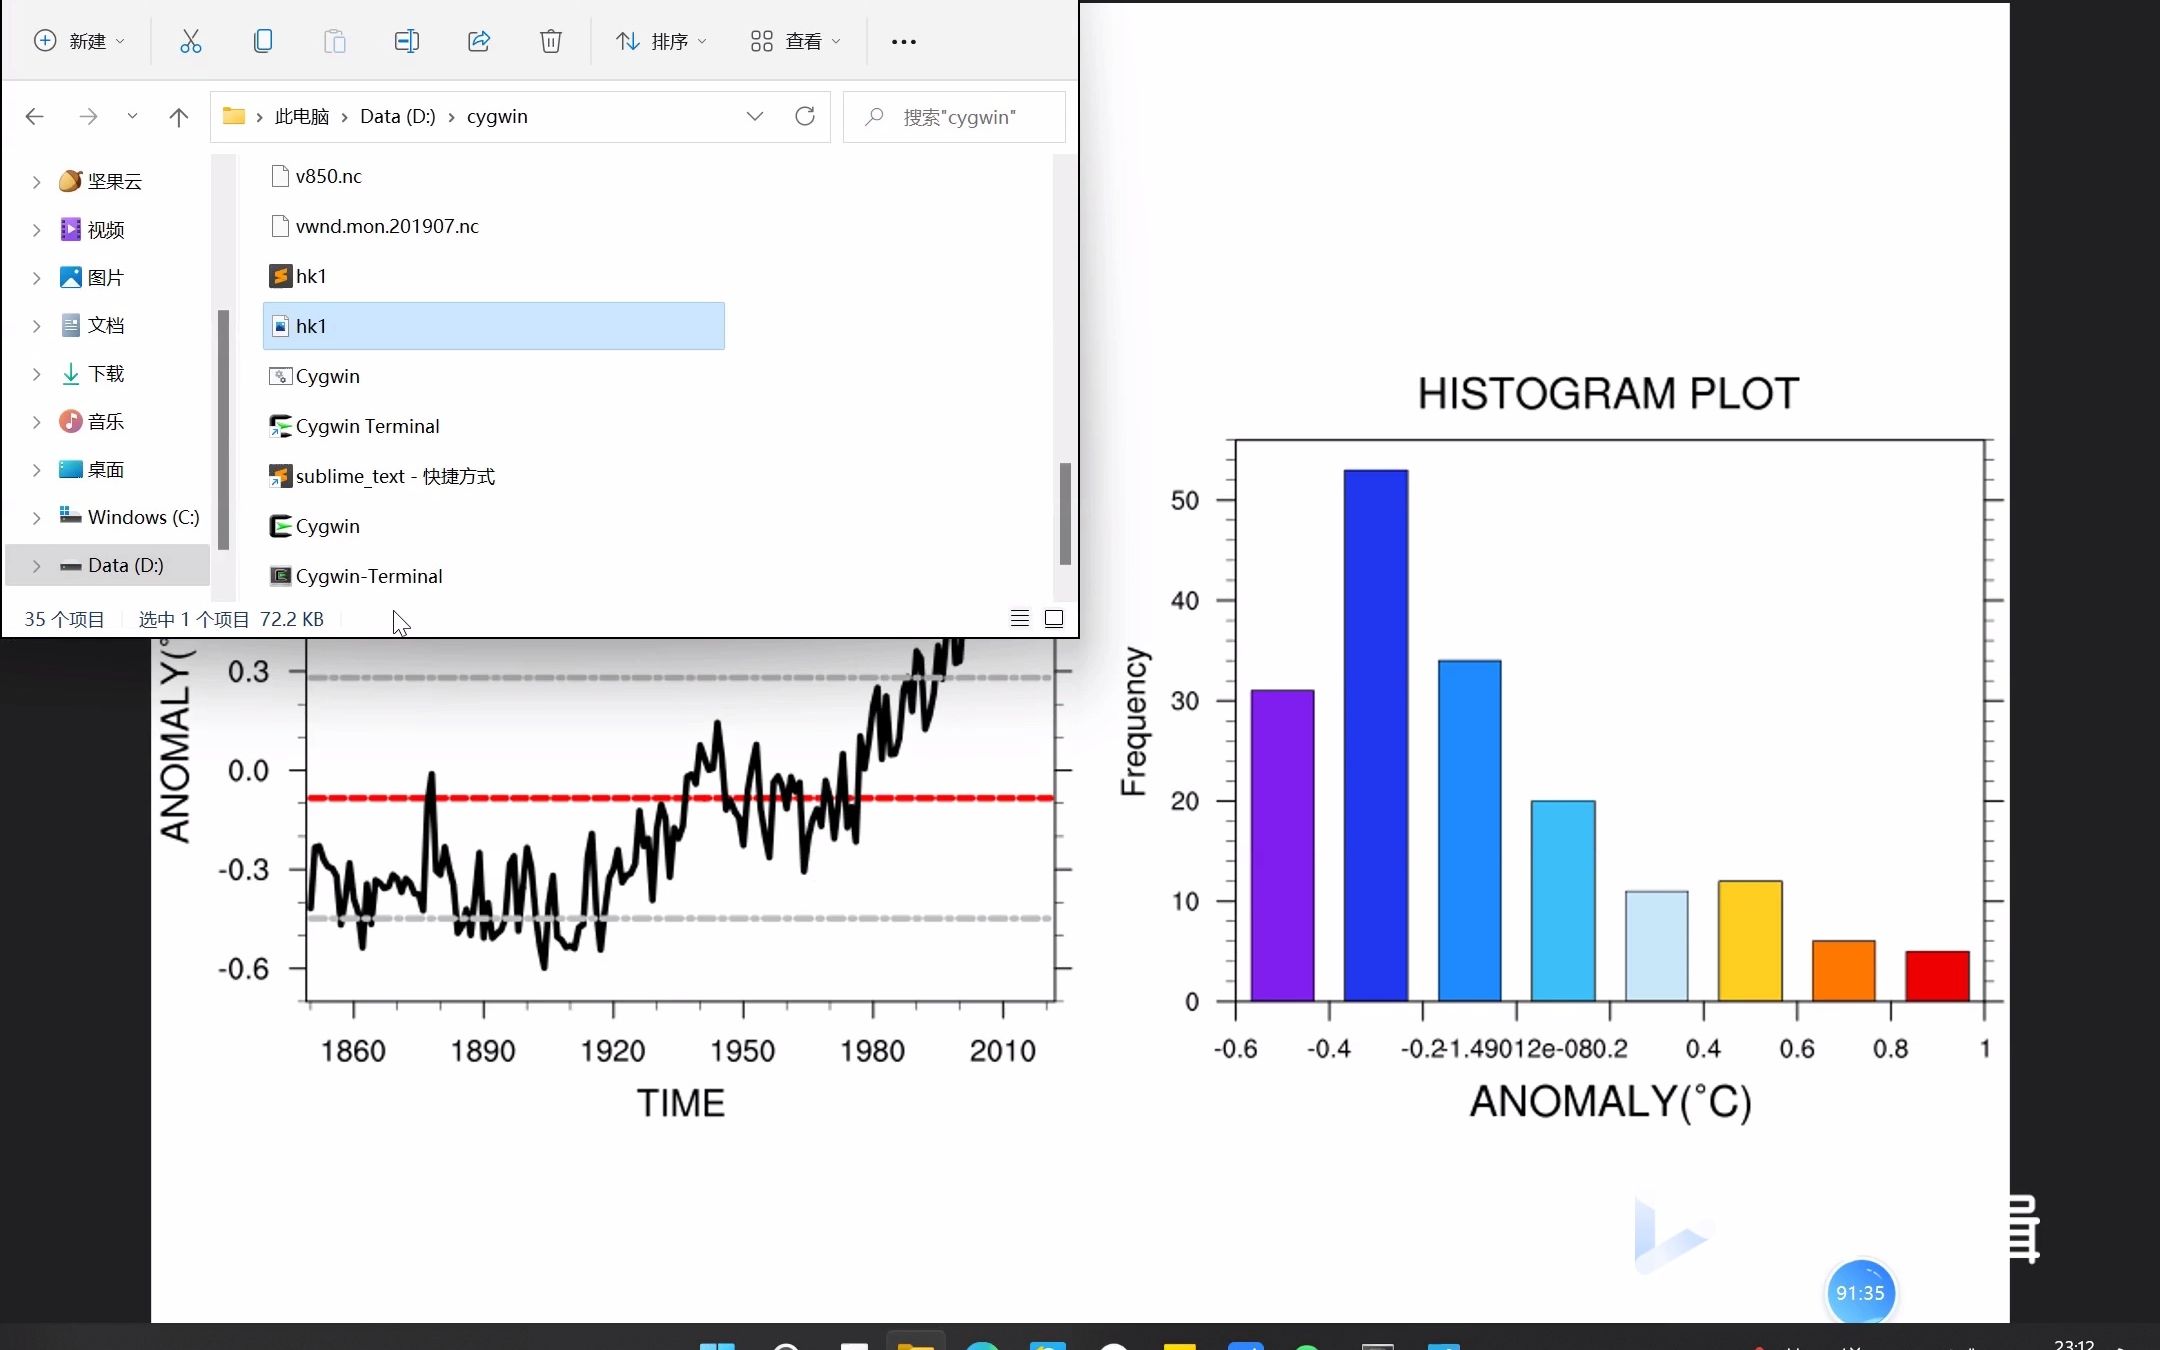Go back with the left arrow

(35, 117)
